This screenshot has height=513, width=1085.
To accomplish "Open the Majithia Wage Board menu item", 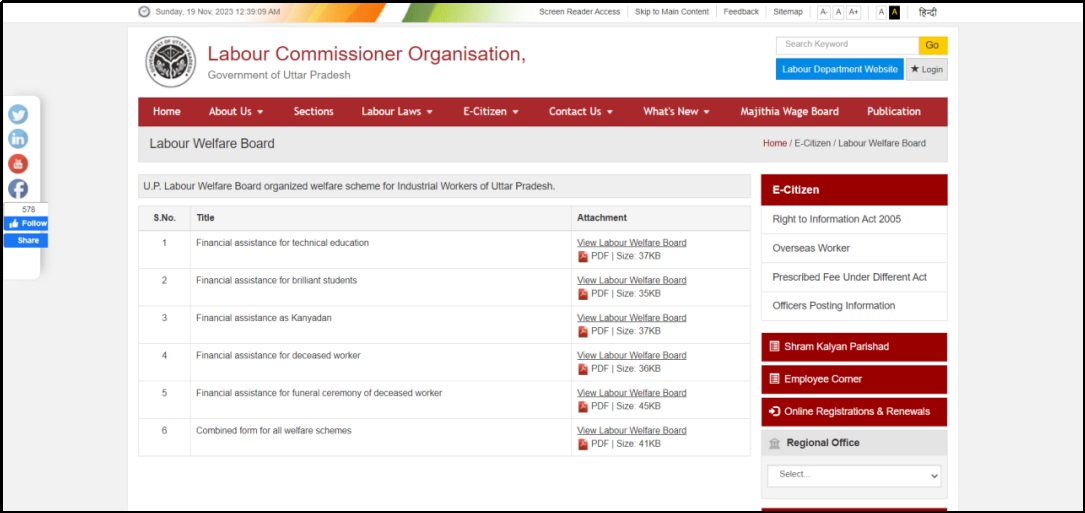I will tap(789, 112).
